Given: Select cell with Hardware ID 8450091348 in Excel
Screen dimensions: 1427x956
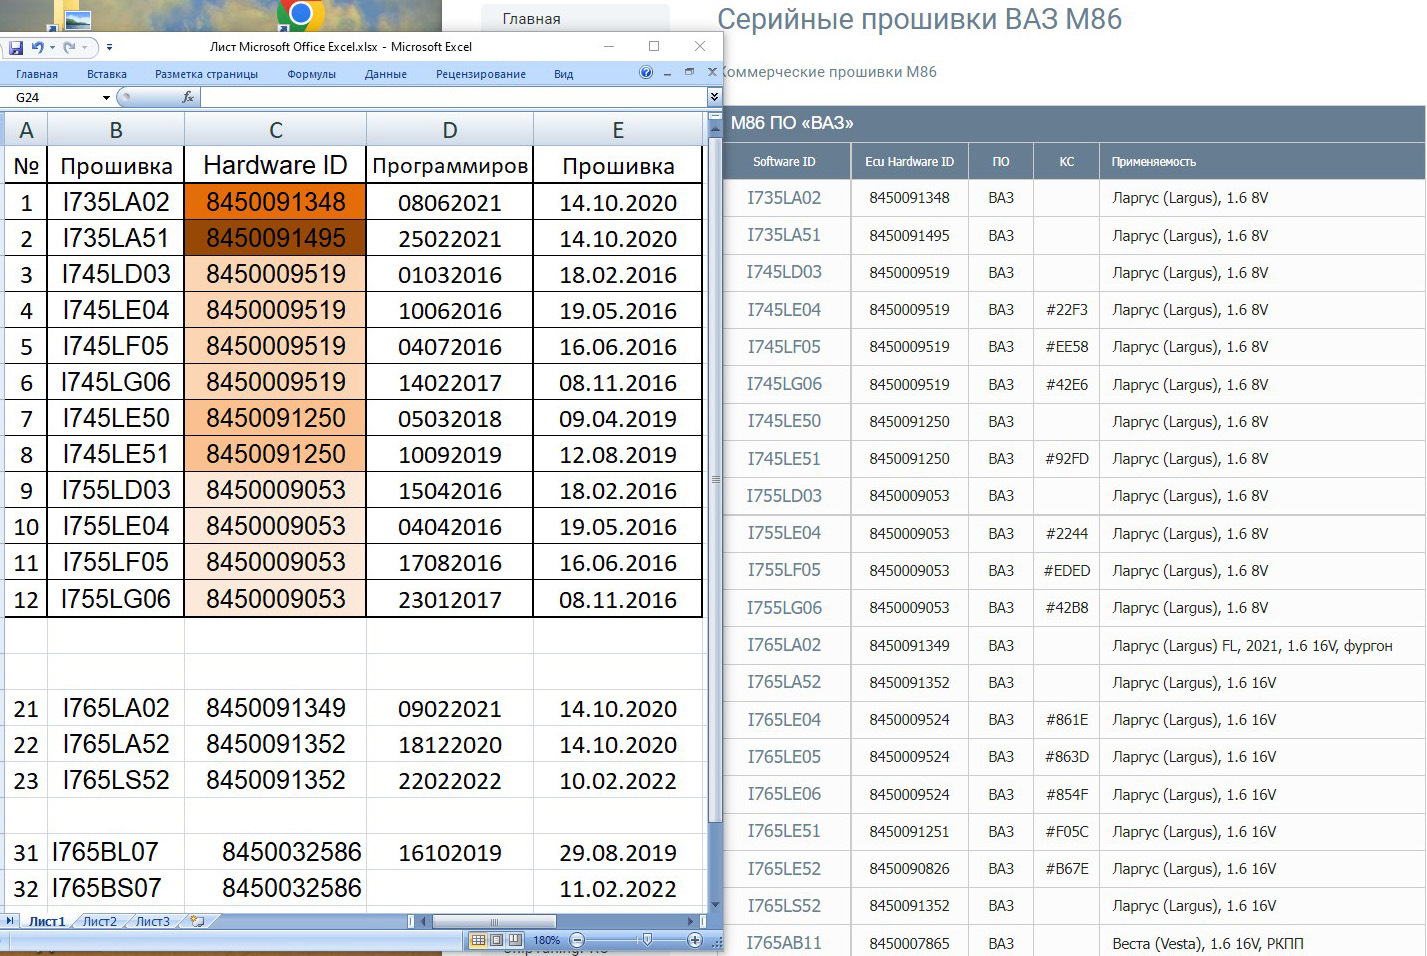Looking at the screenshot, I should click(x=275, y=202).
